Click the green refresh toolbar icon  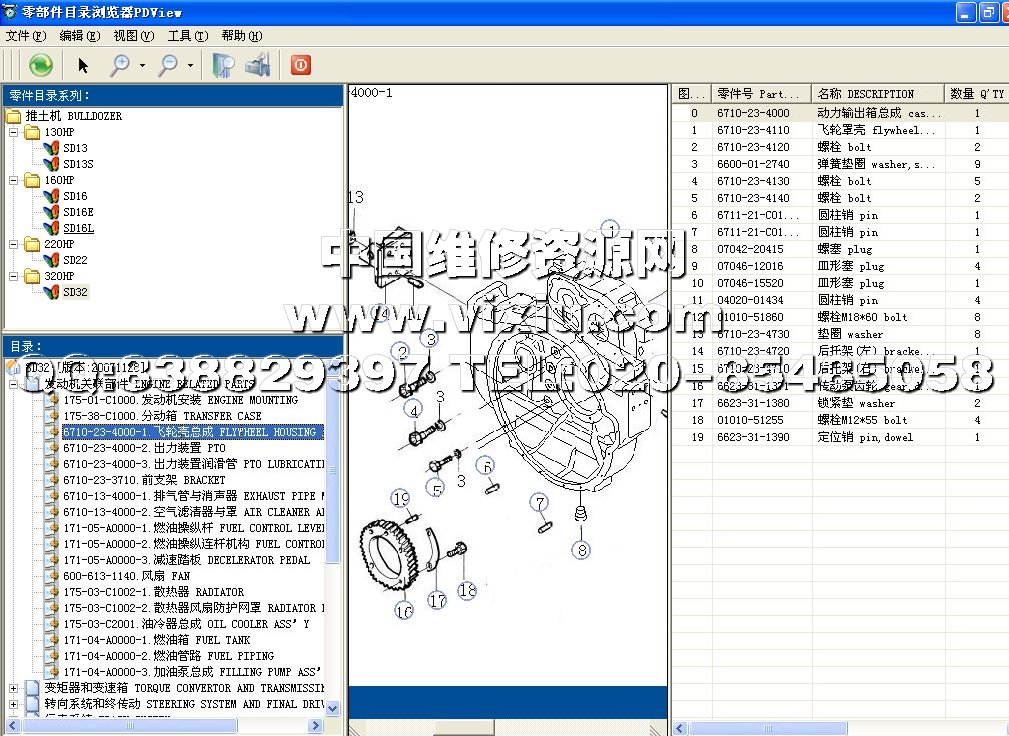click(40, 65)
